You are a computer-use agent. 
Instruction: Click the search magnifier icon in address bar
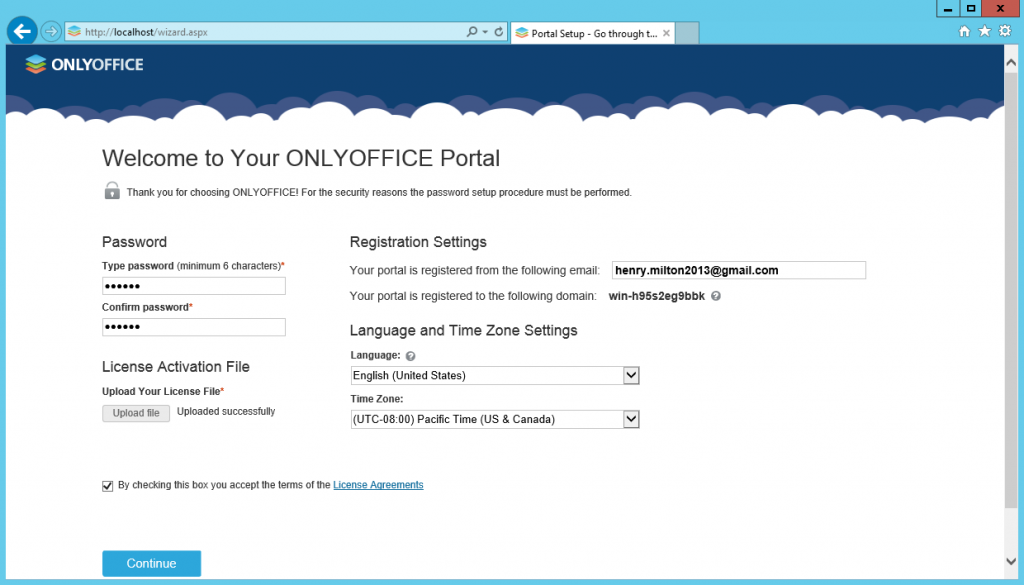click(472, 31)
